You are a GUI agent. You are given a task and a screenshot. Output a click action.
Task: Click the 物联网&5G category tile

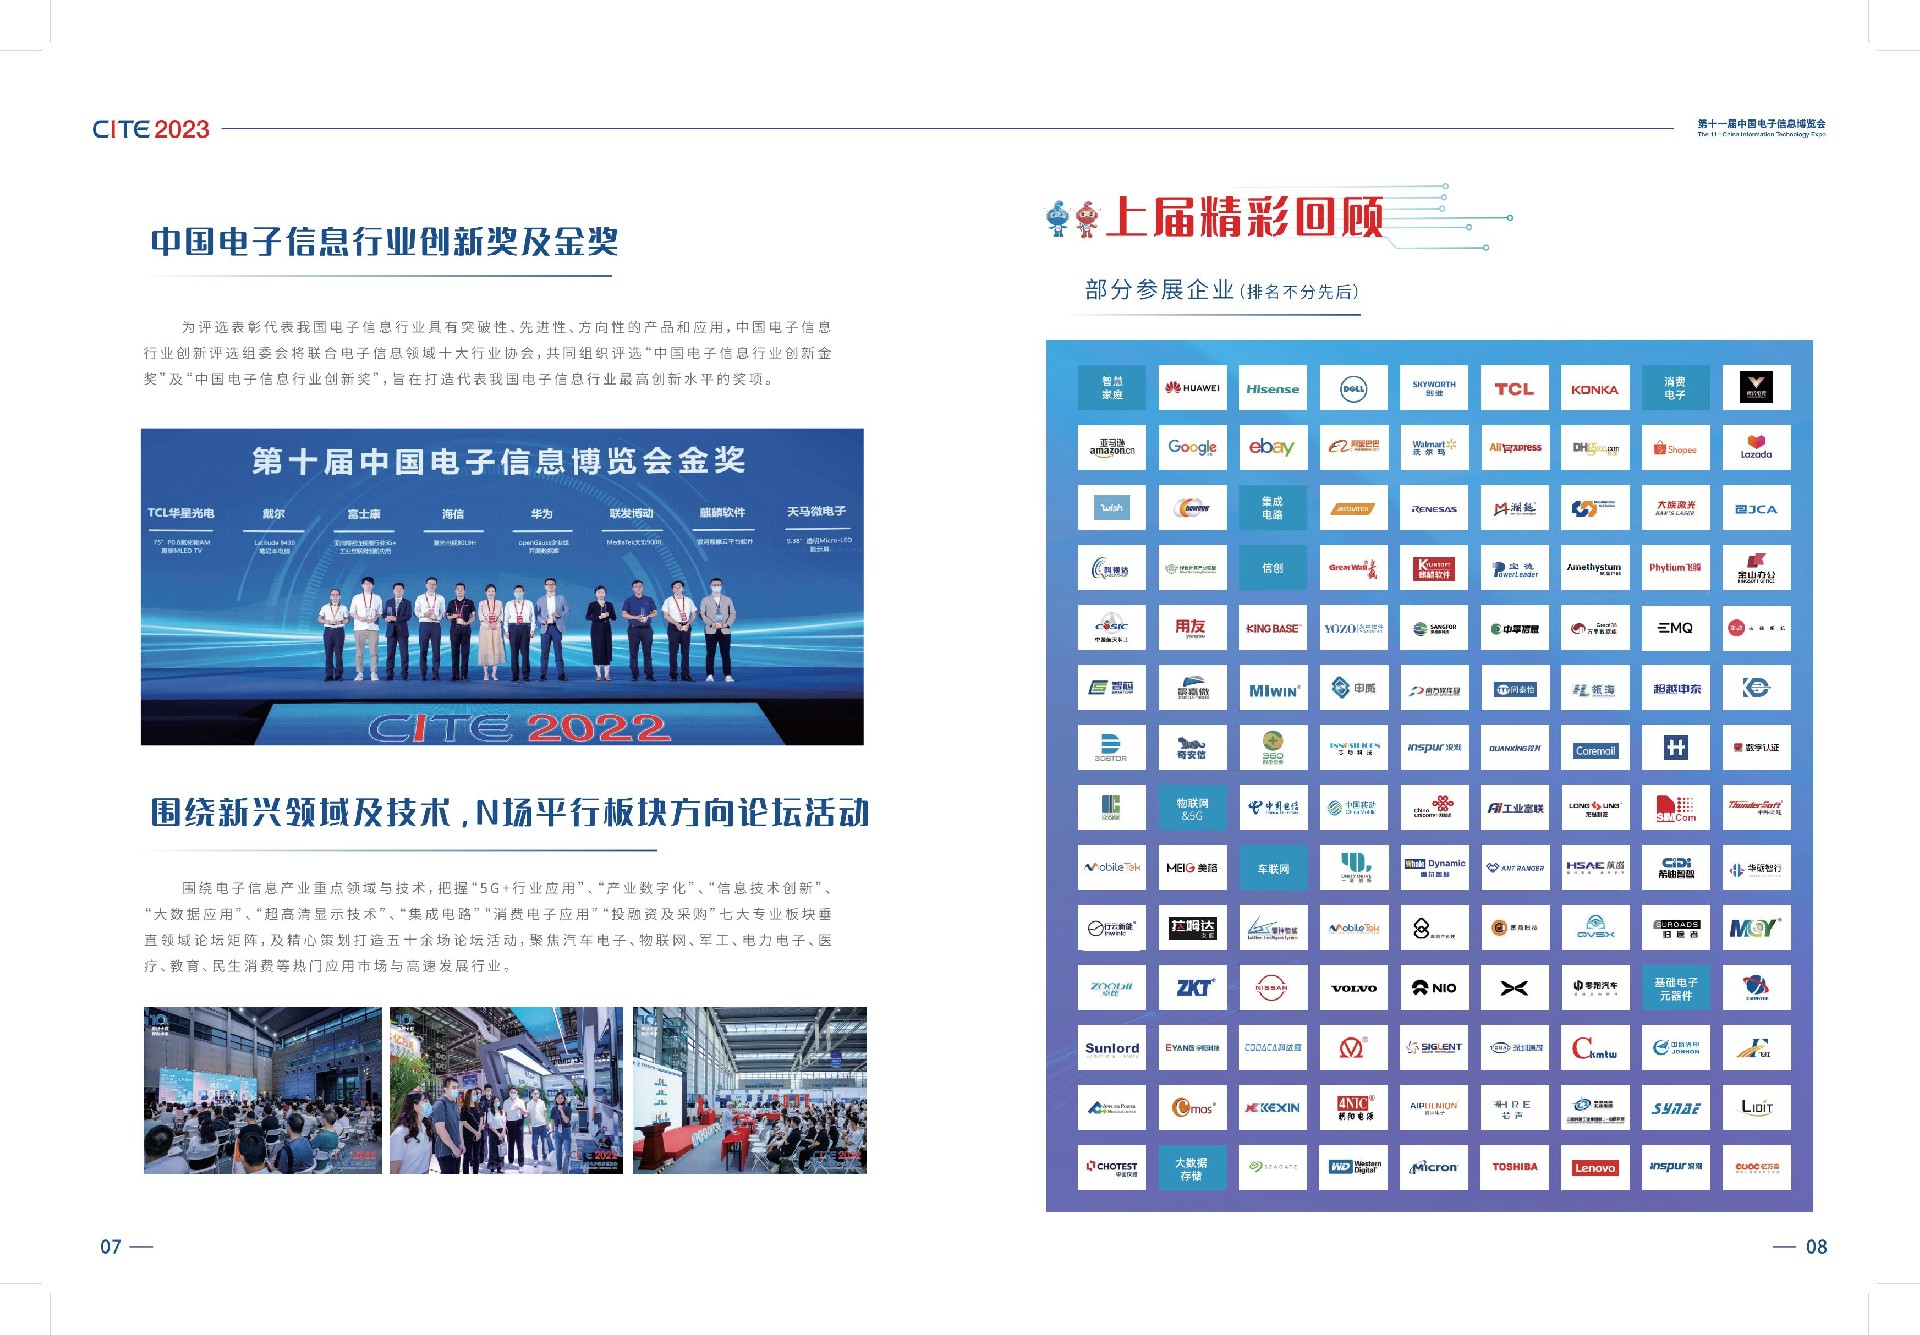click(1192, 808)
